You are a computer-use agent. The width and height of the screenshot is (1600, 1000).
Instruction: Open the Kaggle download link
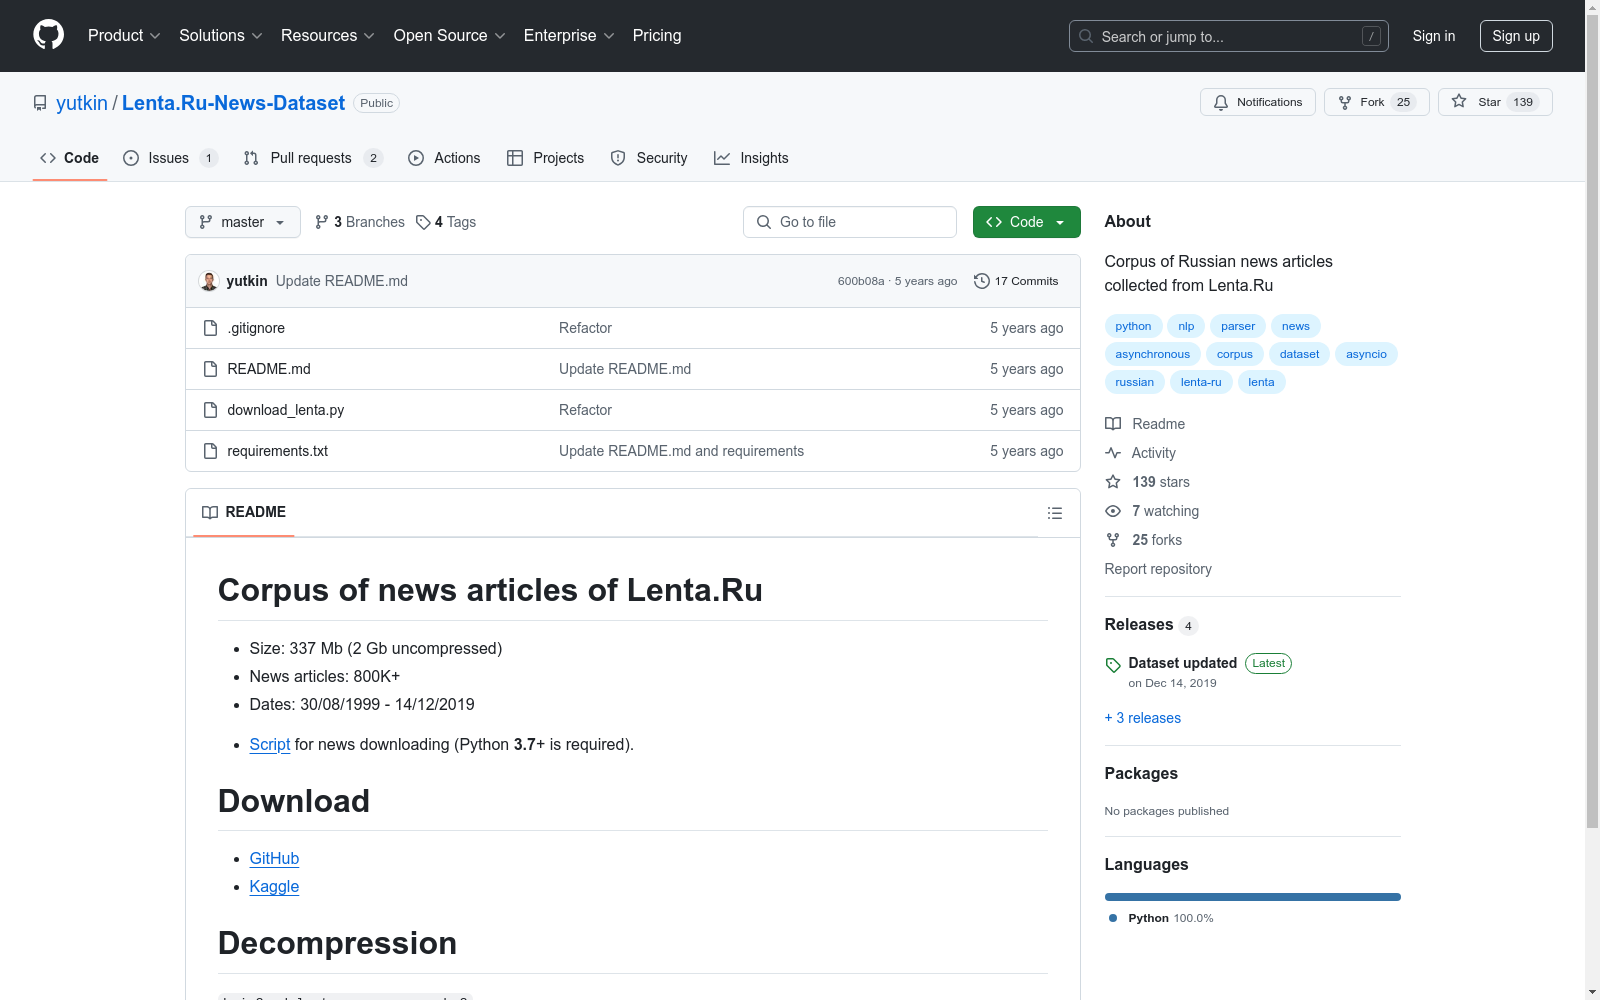[x=274, y=886]
